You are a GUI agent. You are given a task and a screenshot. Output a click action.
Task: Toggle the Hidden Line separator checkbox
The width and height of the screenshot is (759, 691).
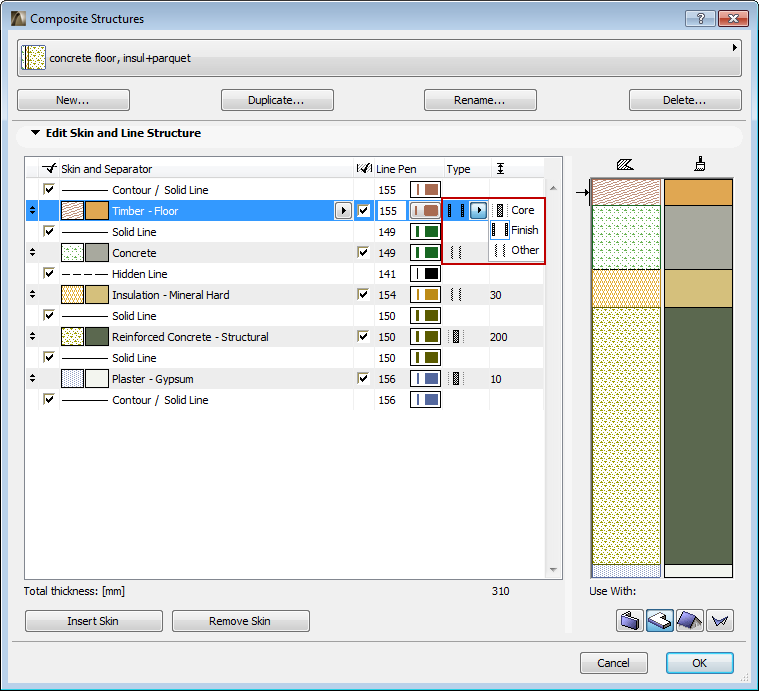(x=49, y=273)
